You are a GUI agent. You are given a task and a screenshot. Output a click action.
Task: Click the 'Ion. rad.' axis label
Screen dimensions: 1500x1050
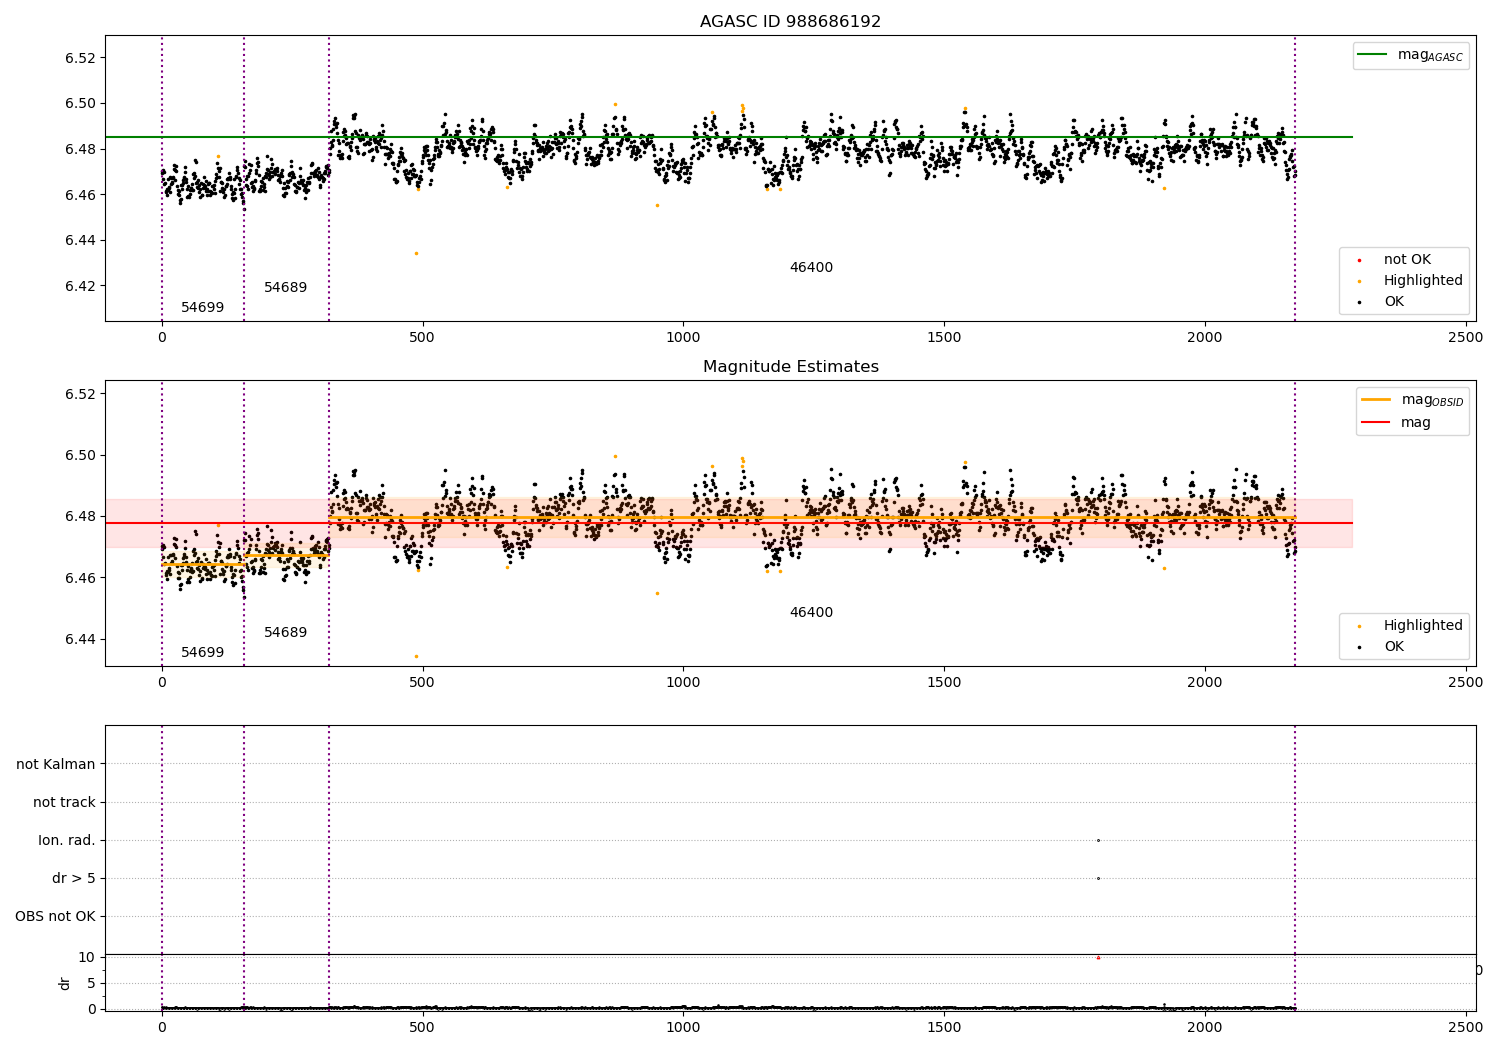67,841
